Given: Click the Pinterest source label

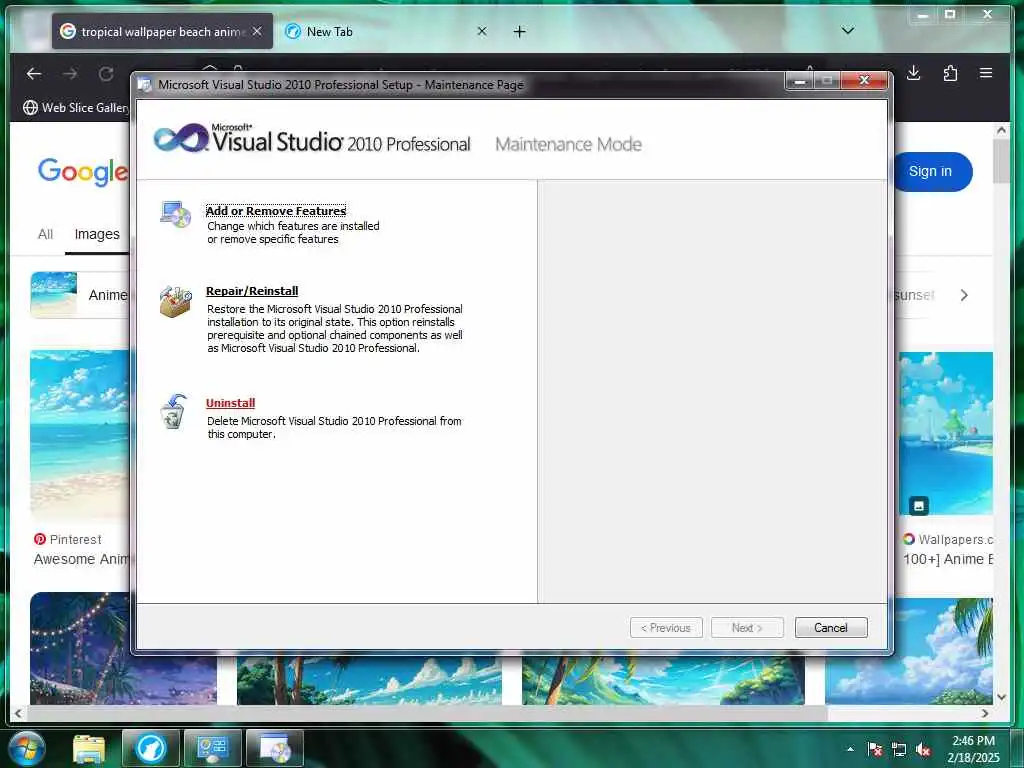Looking at the screenshot, I should 68,539.
